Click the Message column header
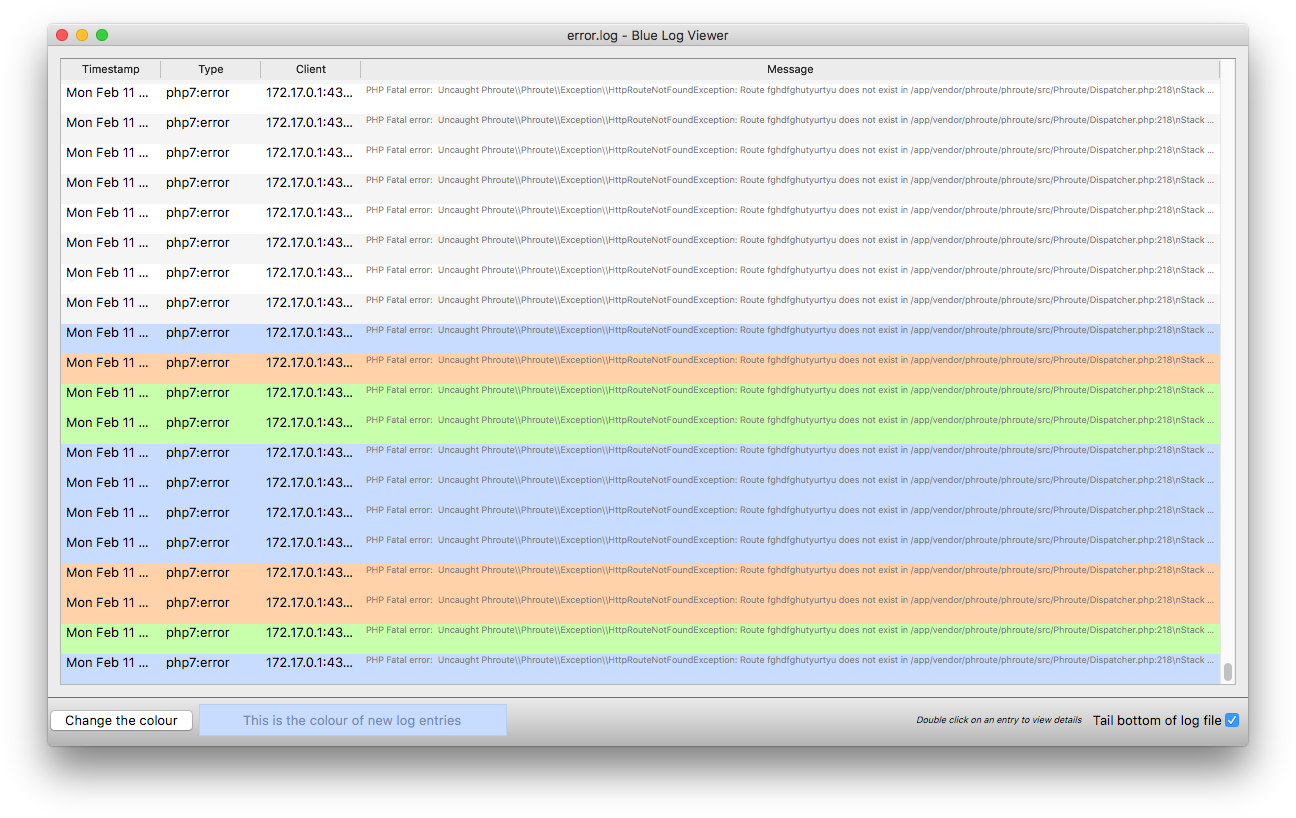The width and height of the screenshot is (1296, 818). click(x=790, y=69)
